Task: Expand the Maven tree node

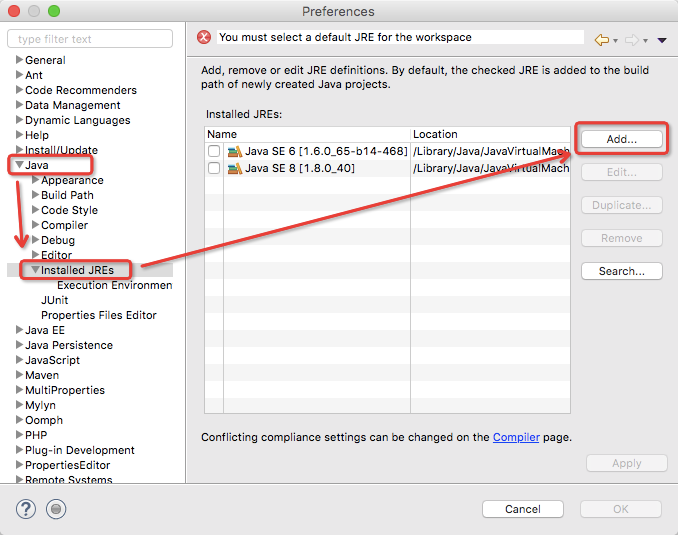Action: coord(19,375)
